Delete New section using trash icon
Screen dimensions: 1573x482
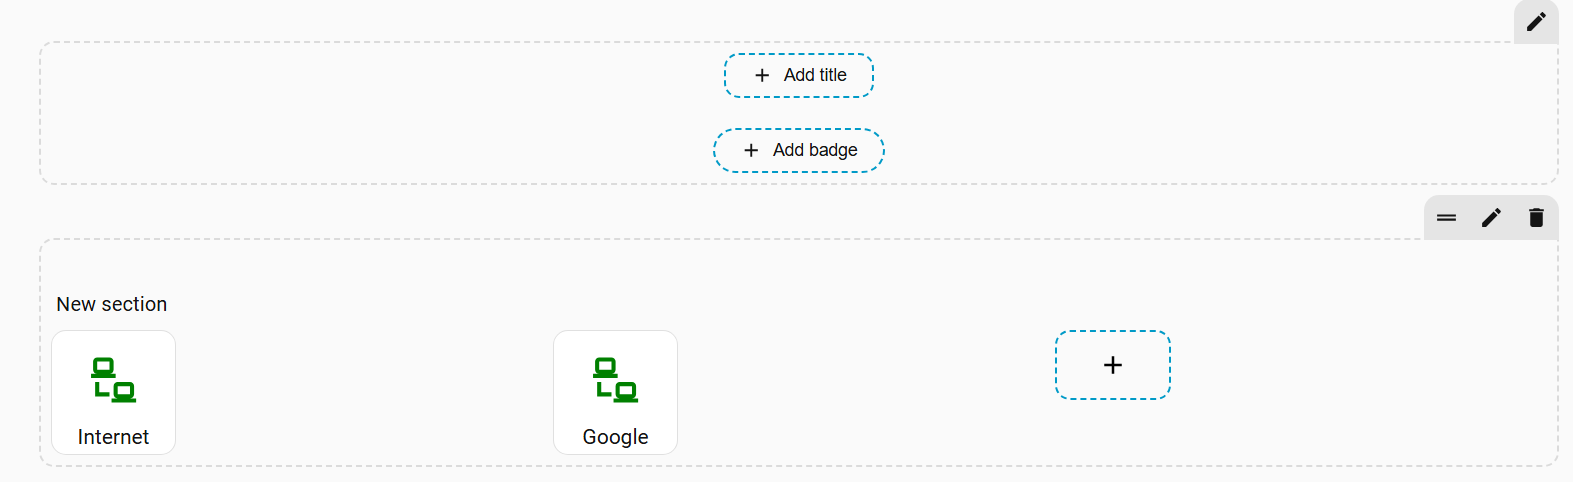click(x=1536, y=218)
